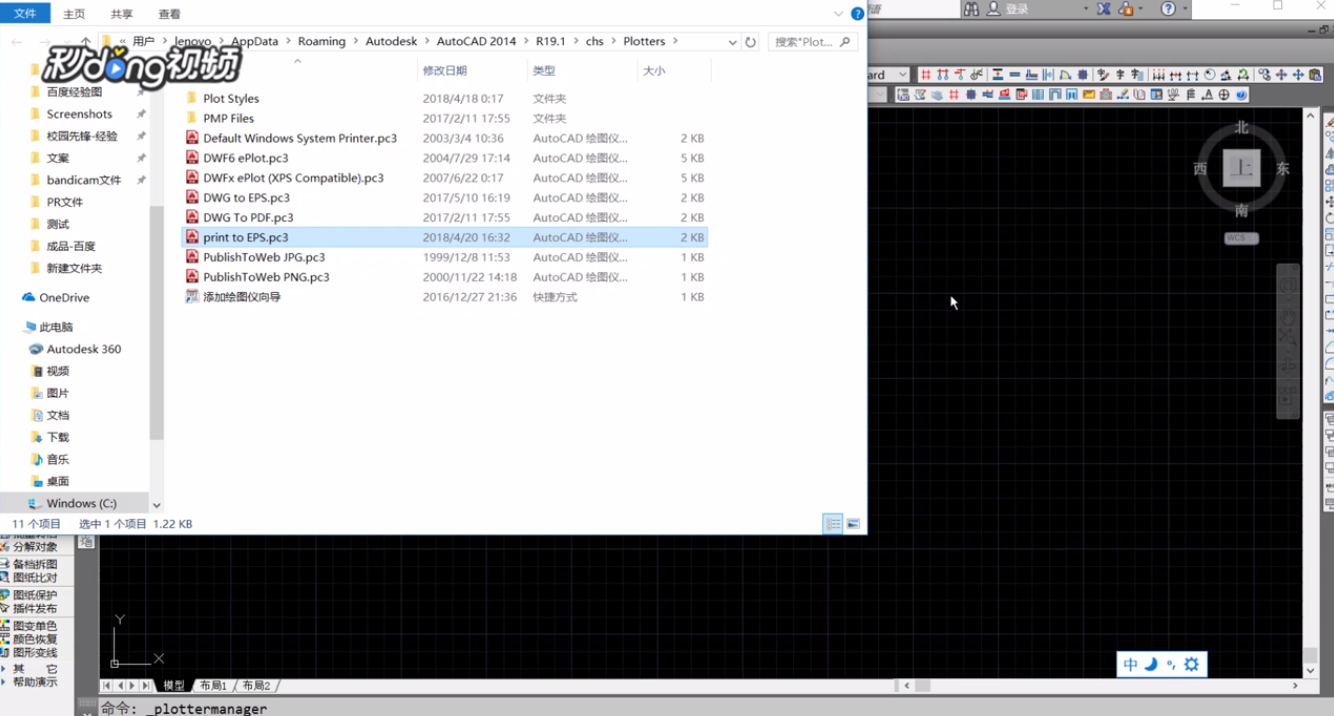This screenshot has width=1334, height=716.
Task: Select the 颜色恢复 tool
Action: [x=35, y=639]
